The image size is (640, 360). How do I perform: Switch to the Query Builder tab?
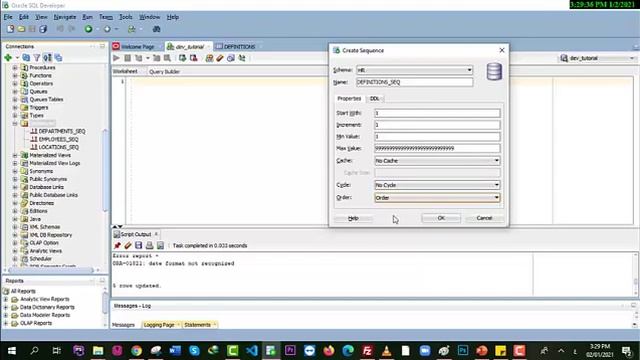pos(164,71)
